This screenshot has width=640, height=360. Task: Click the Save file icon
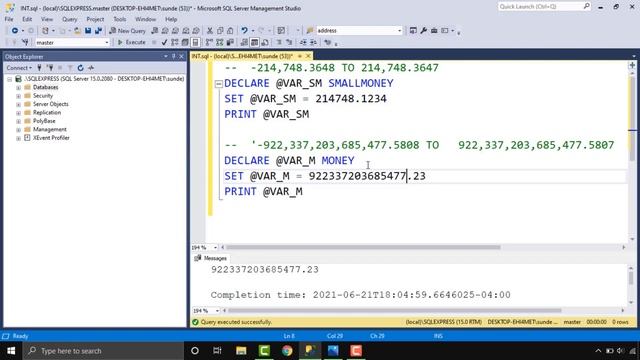pyautogui.click(x=88, y=31)
